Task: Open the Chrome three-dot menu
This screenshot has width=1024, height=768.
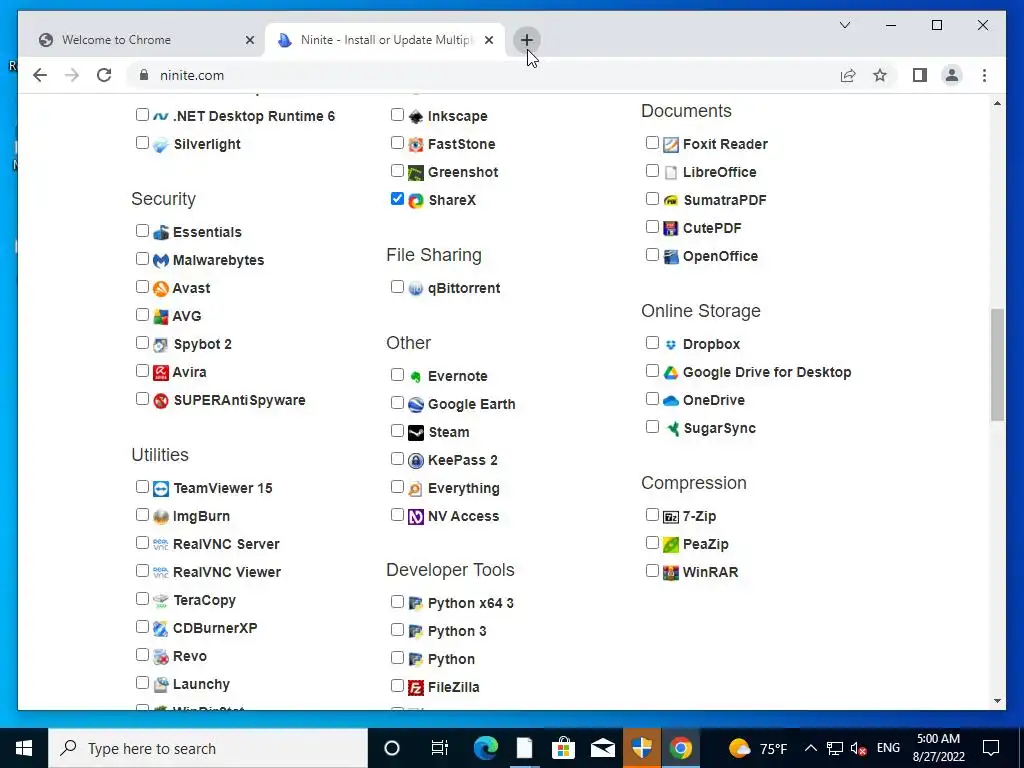Action: click(x=984, y=75)
